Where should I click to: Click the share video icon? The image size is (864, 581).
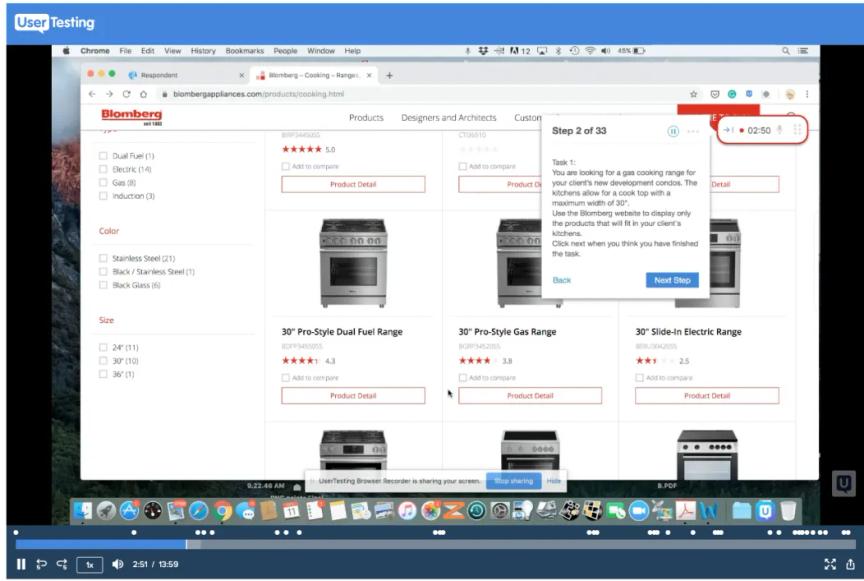click(850, 564)
